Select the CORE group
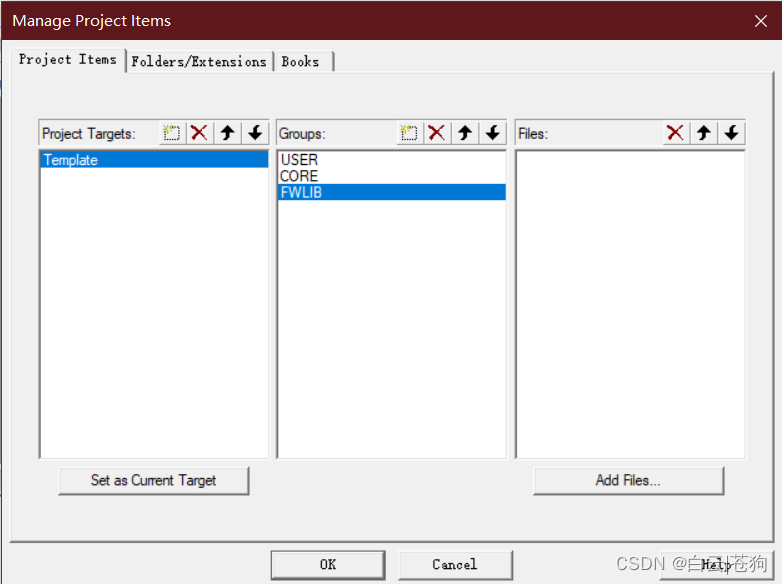This screenshot has width=782, height=584. (x=391, y=176)
